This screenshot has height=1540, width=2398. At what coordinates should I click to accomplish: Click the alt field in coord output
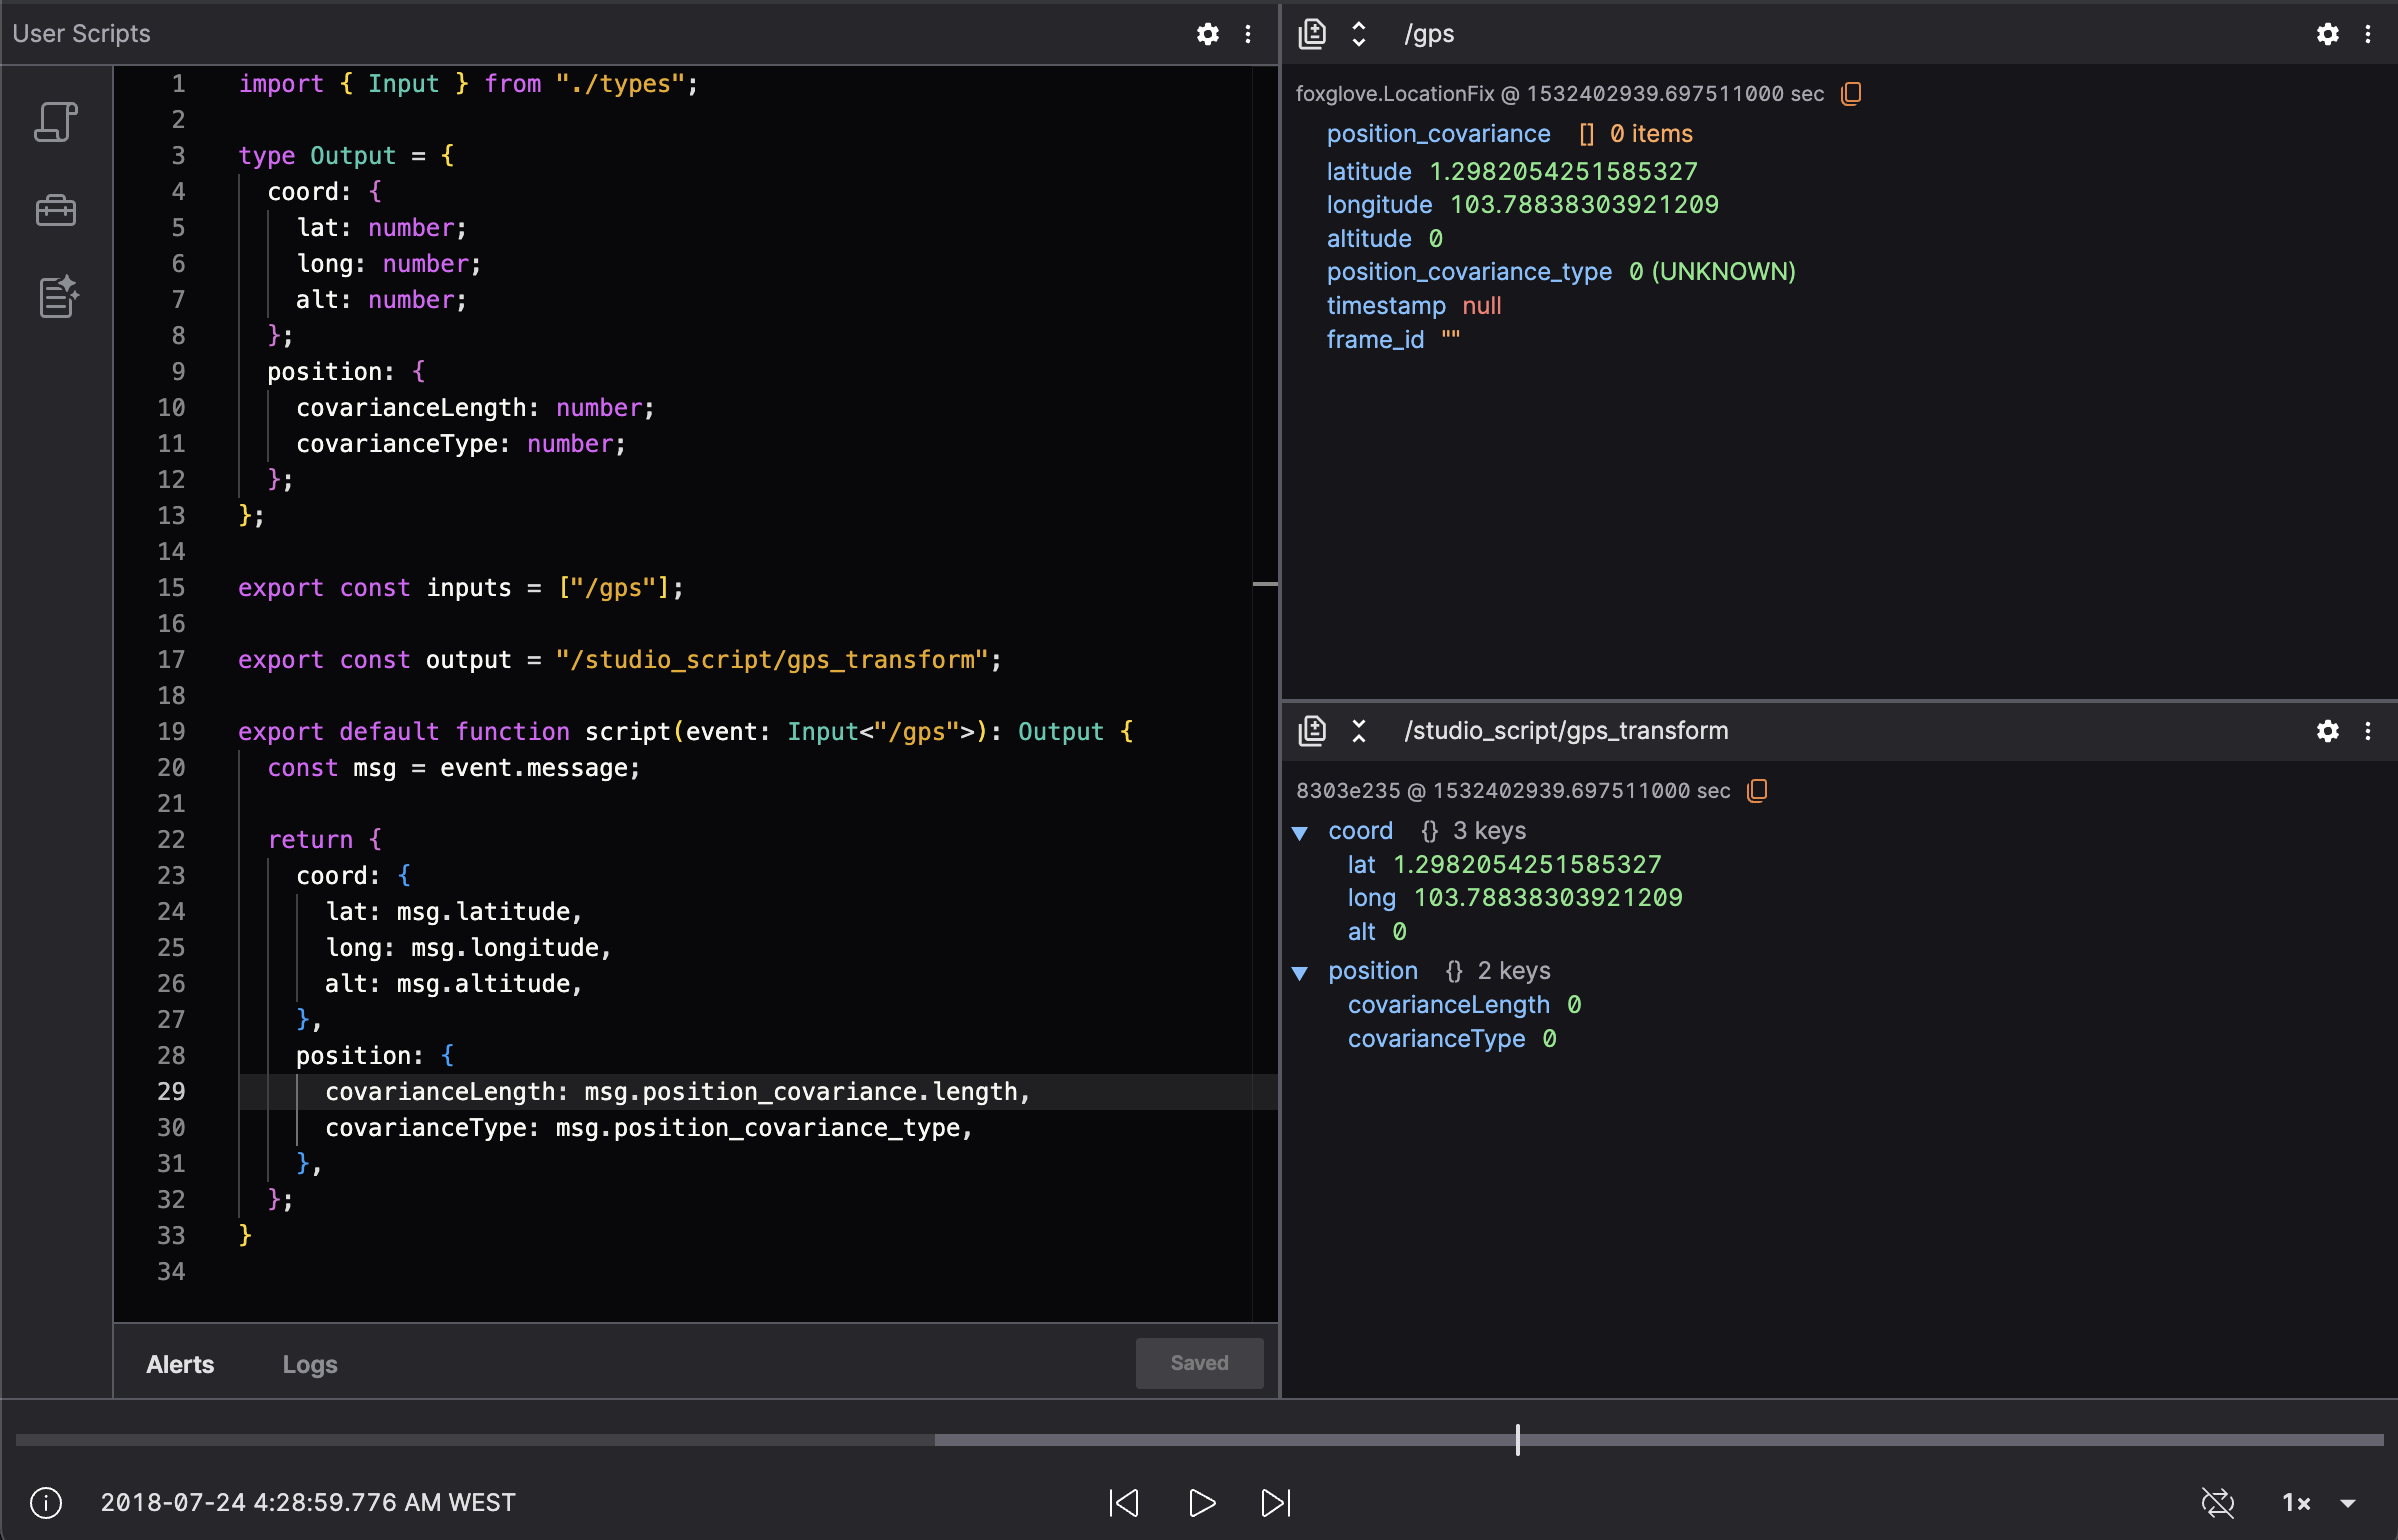[x=1377, y=932]
